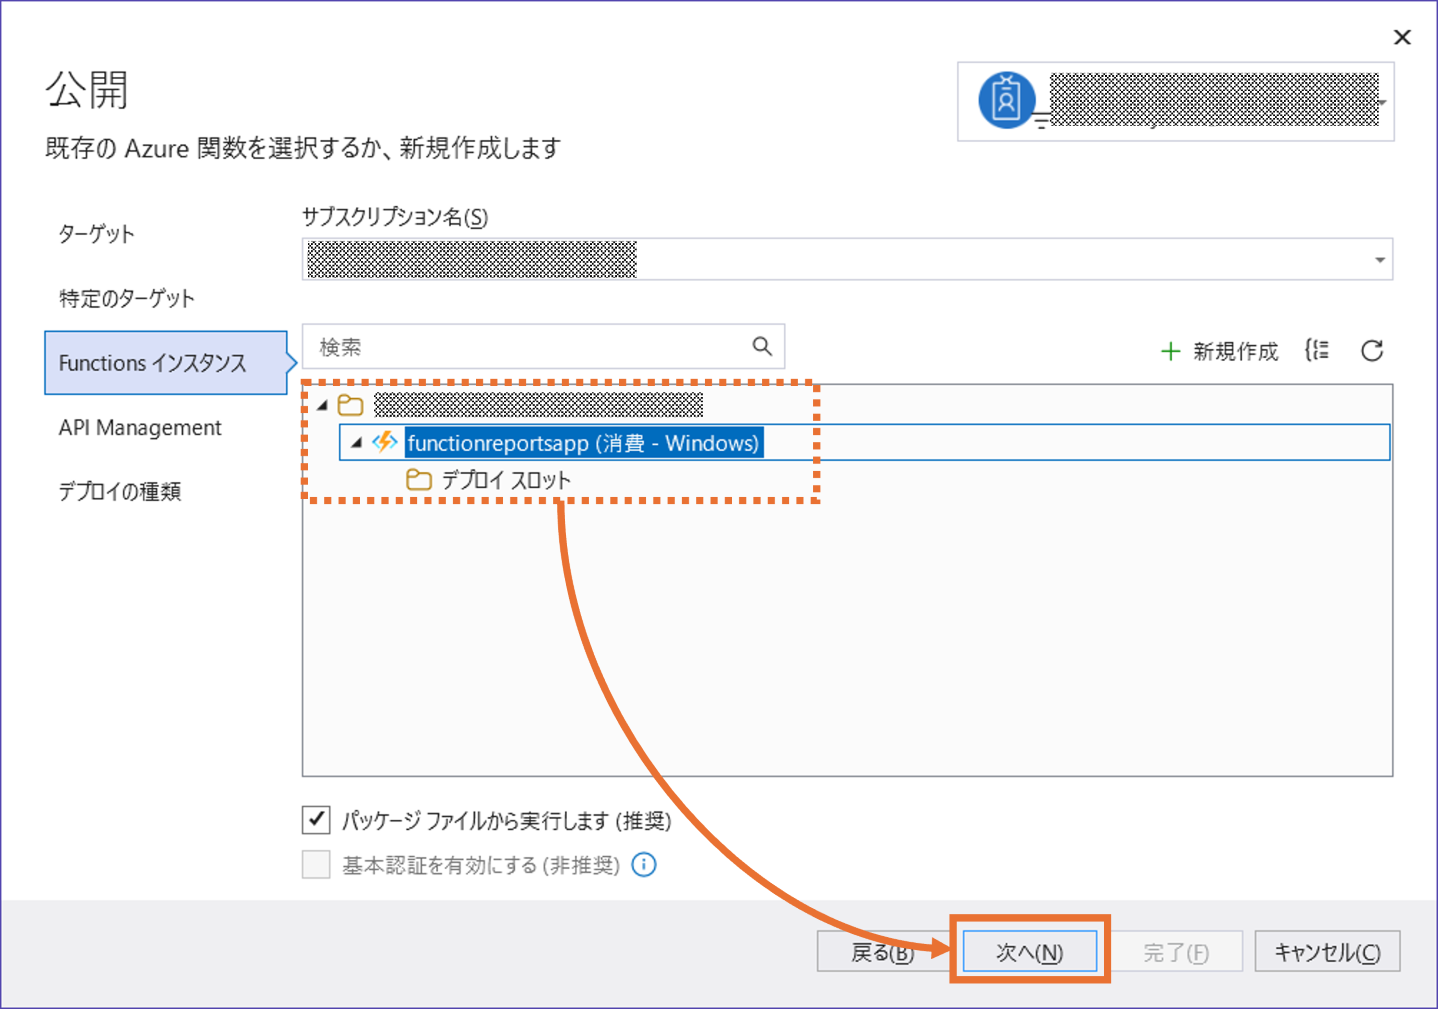This screenshot has width=1438, height=1009.
Task: Switch to the API Management step
Action: 140,427
